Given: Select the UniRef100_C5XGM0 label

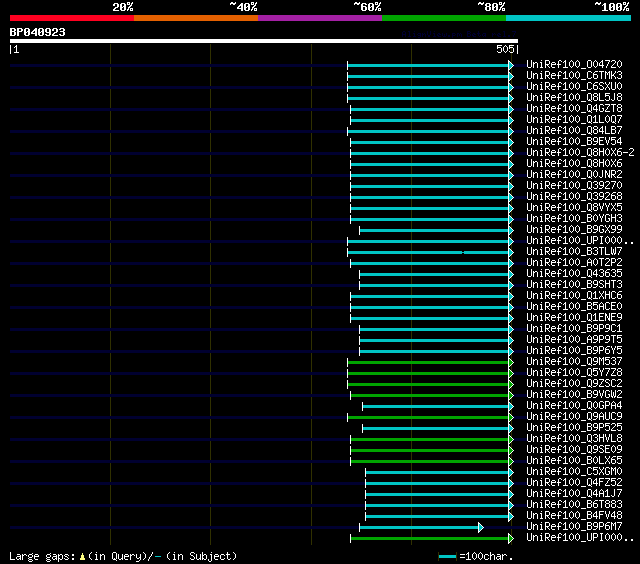Looking at the screenshot, I should tap(574, 472).
